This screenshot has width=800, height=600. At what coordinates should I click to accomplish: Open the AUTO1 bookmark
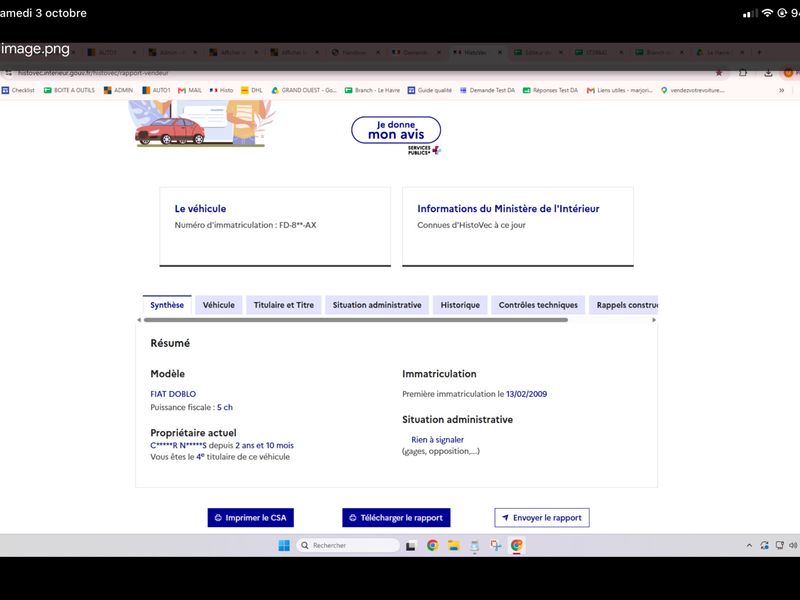(156, 90)
